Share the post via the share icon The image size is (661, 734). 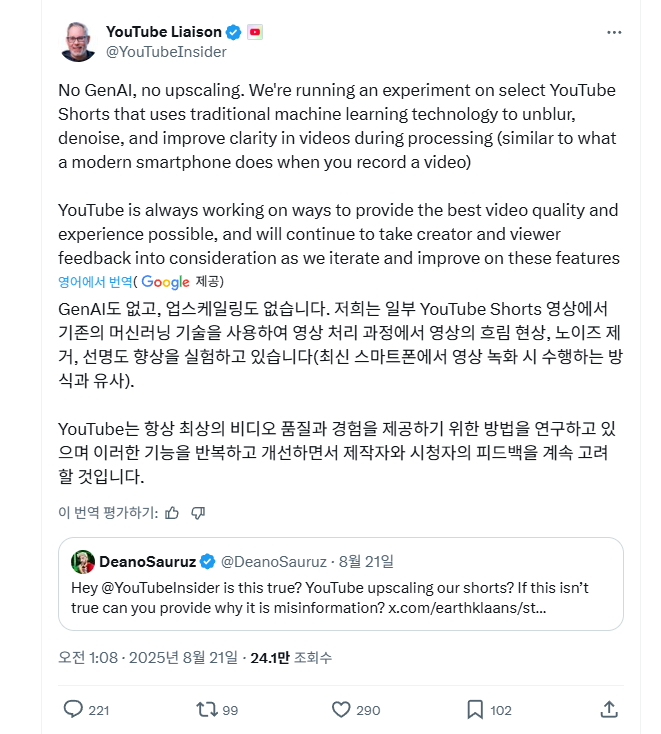[608, 710]
